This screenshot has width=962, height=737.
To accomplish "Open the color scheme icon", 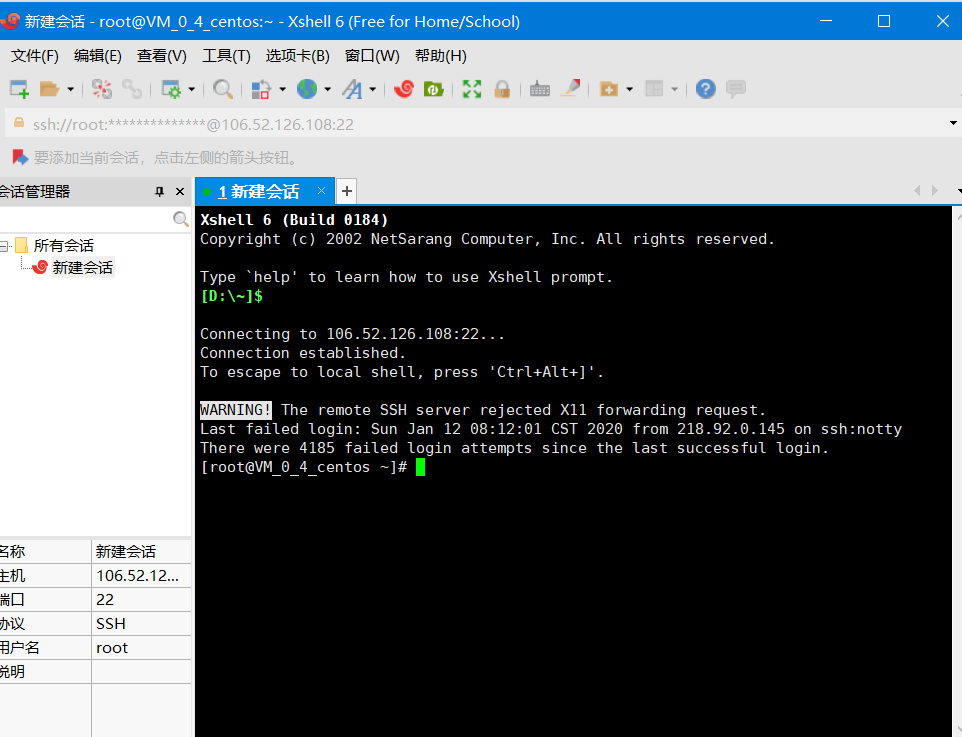I will point(261,89).
